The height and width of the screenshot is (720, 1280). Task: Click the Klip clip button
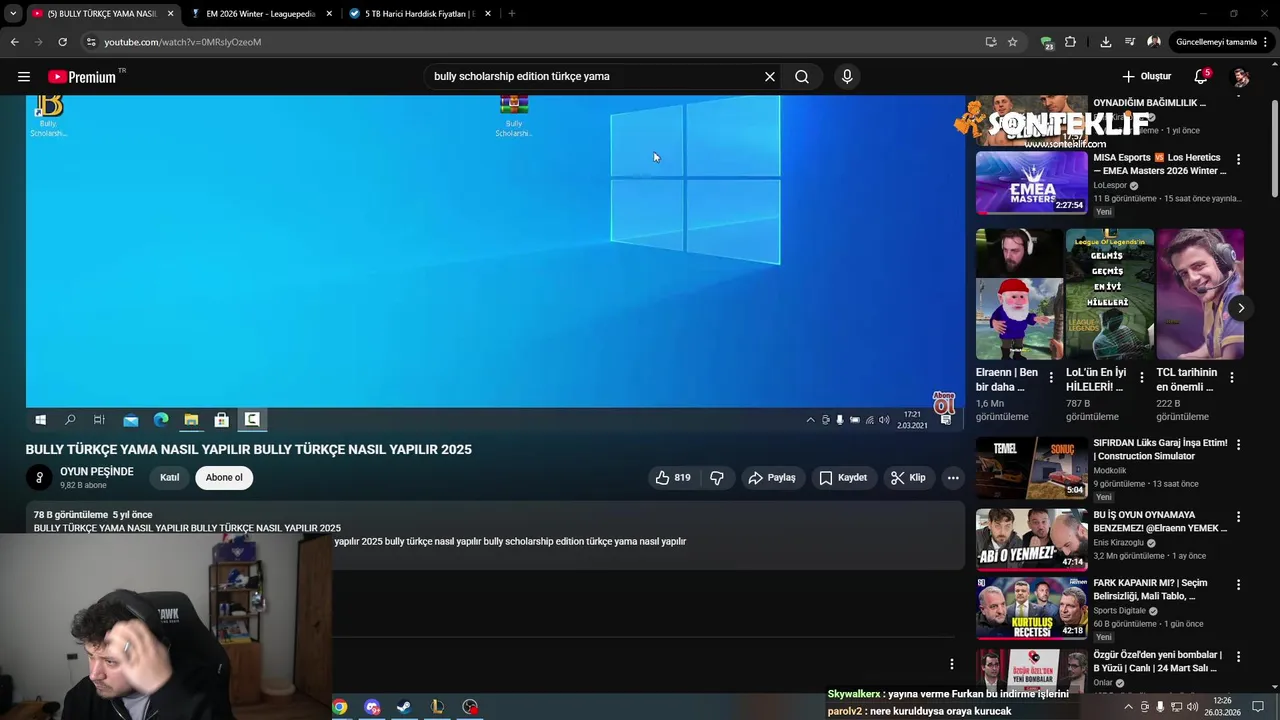[909, 478]
